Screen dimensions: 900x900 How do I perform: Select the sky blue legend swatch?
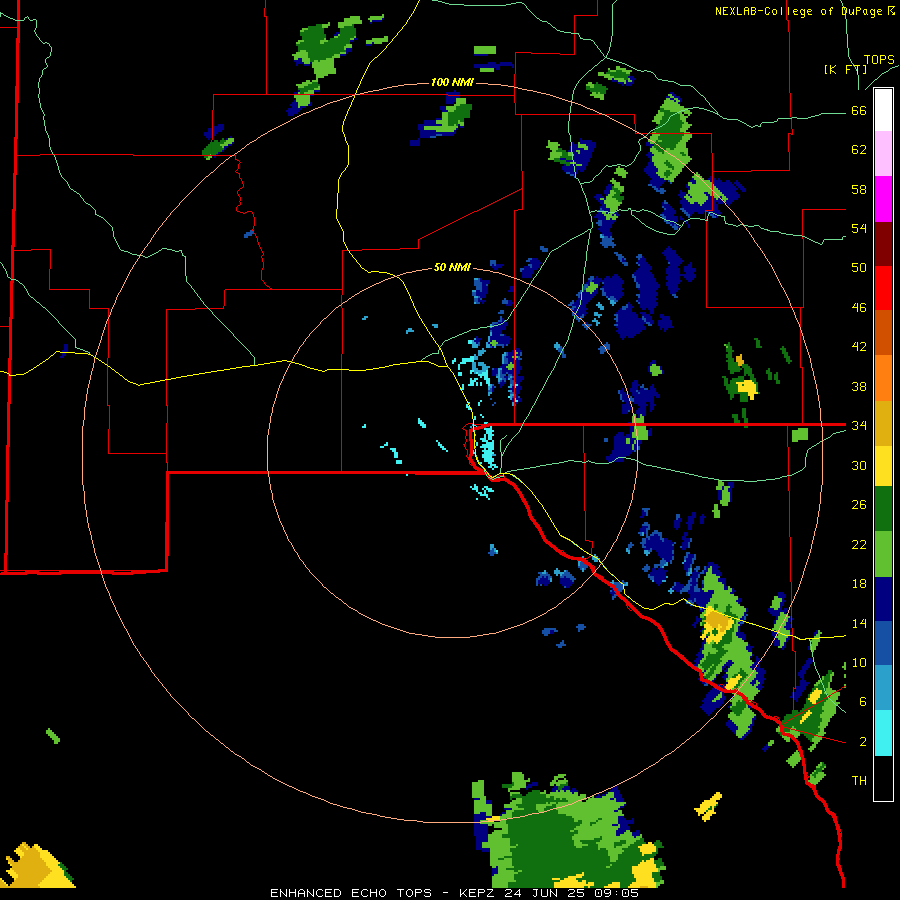(883, 688)
